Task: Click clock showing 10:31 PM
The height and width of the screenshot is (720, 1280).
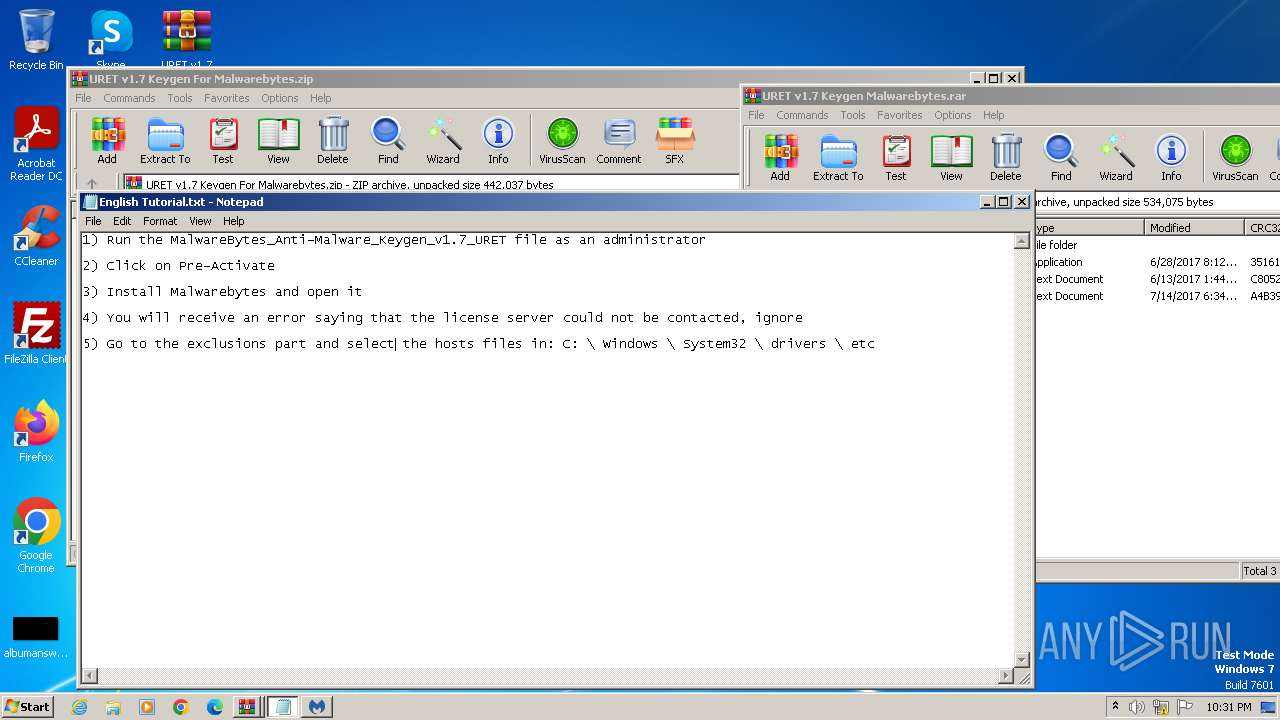Action: coord(1228,707)
